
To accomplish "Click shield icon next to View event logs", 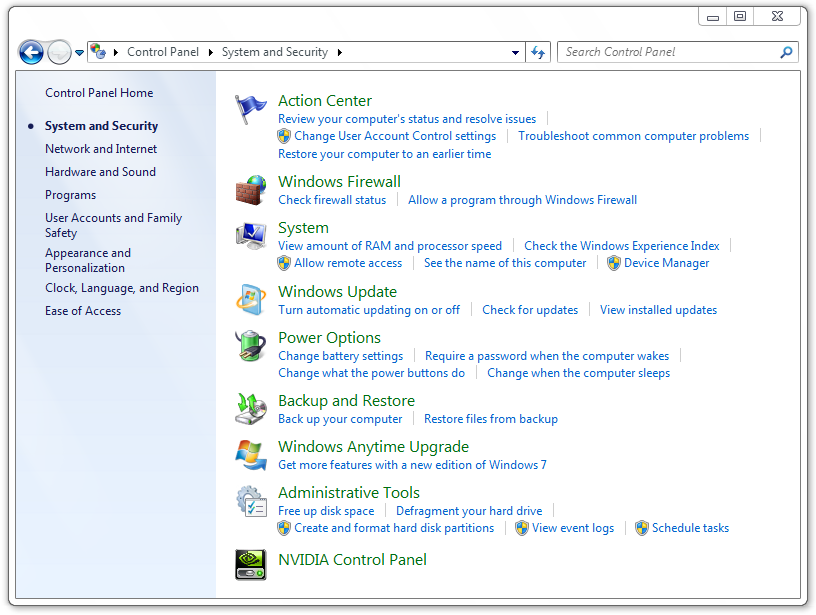I will tap(521, 528).
